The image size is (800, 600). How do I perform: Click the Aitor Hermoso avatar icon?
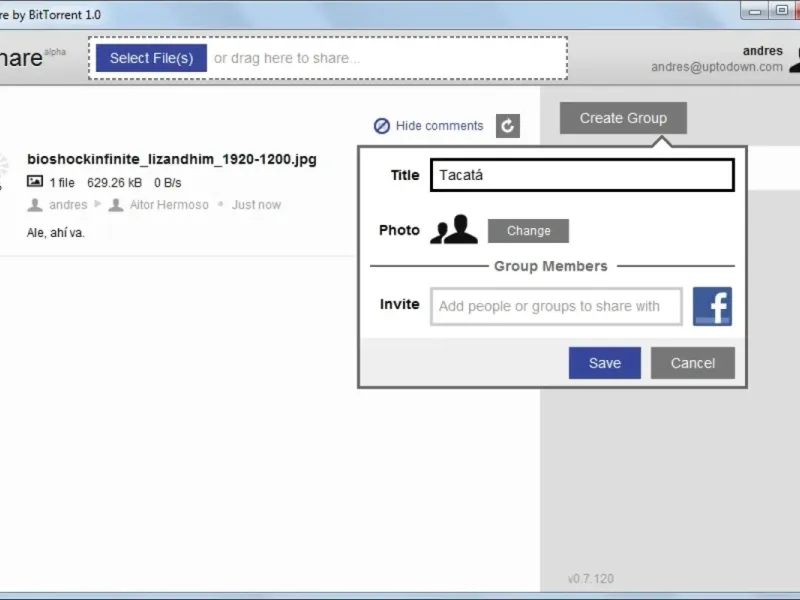pyautogui.click(x=116, y=205)
